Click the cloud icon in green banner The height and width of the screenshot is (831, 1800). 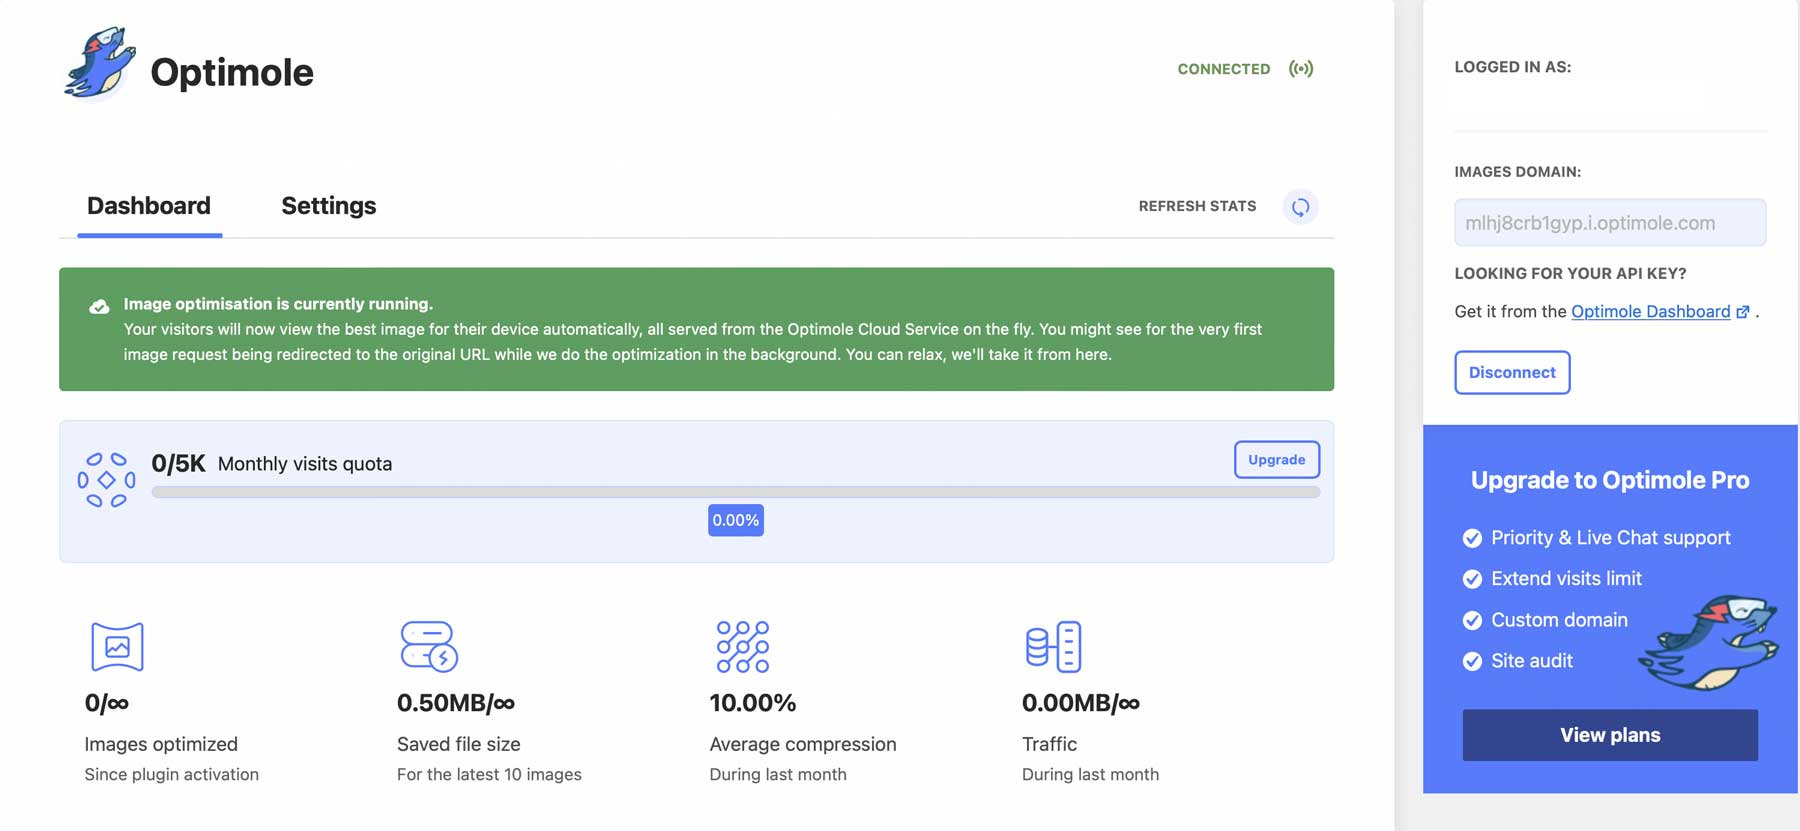tap(99, 307)
